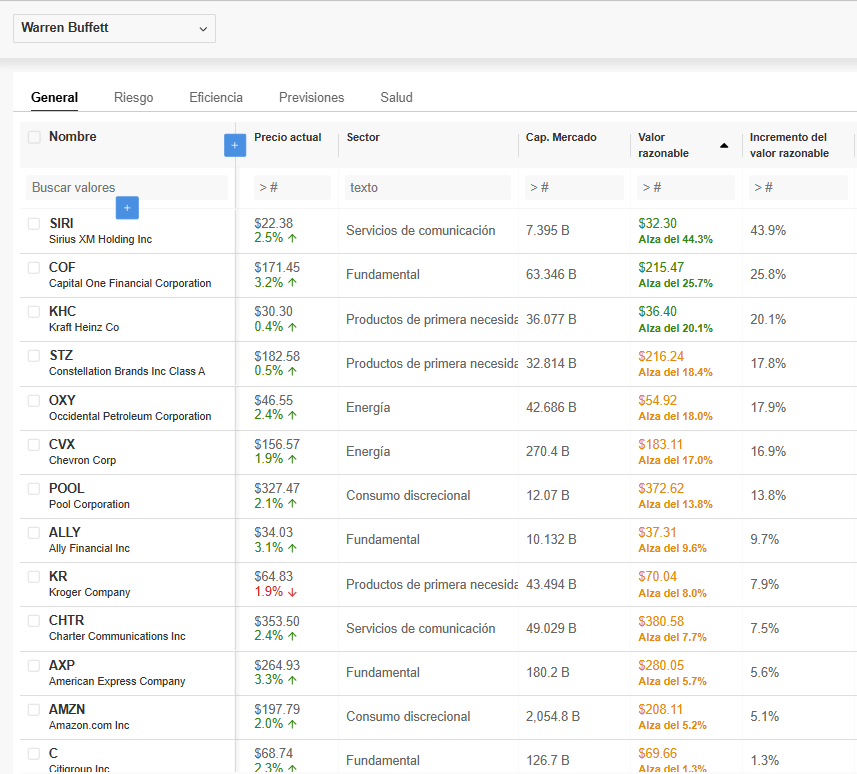Open the OXY ticker link
This screenshot has height=774, width=857.
tap(62, 401)
